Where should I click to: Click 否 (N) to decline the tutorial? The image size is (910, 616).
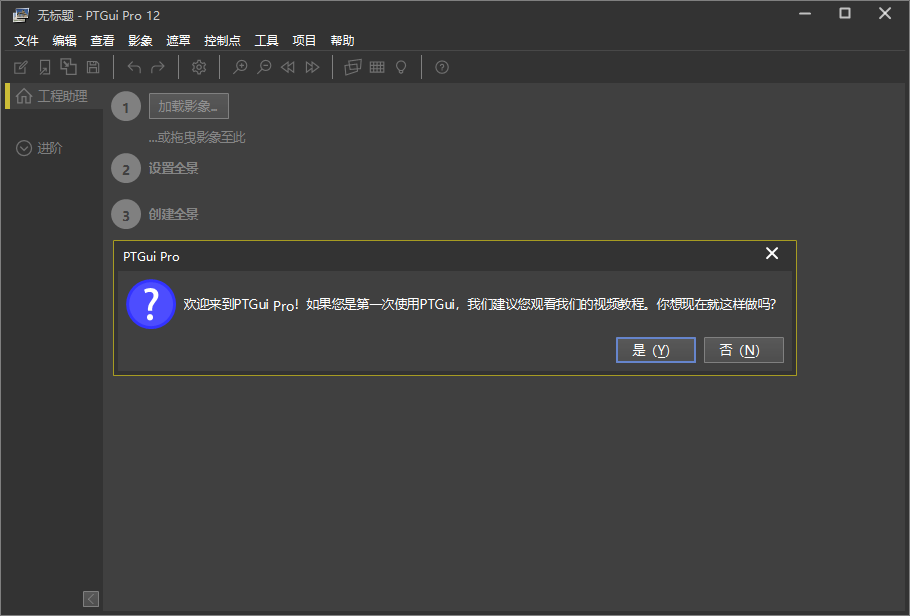pyautogui.click(x=744, y=349)
